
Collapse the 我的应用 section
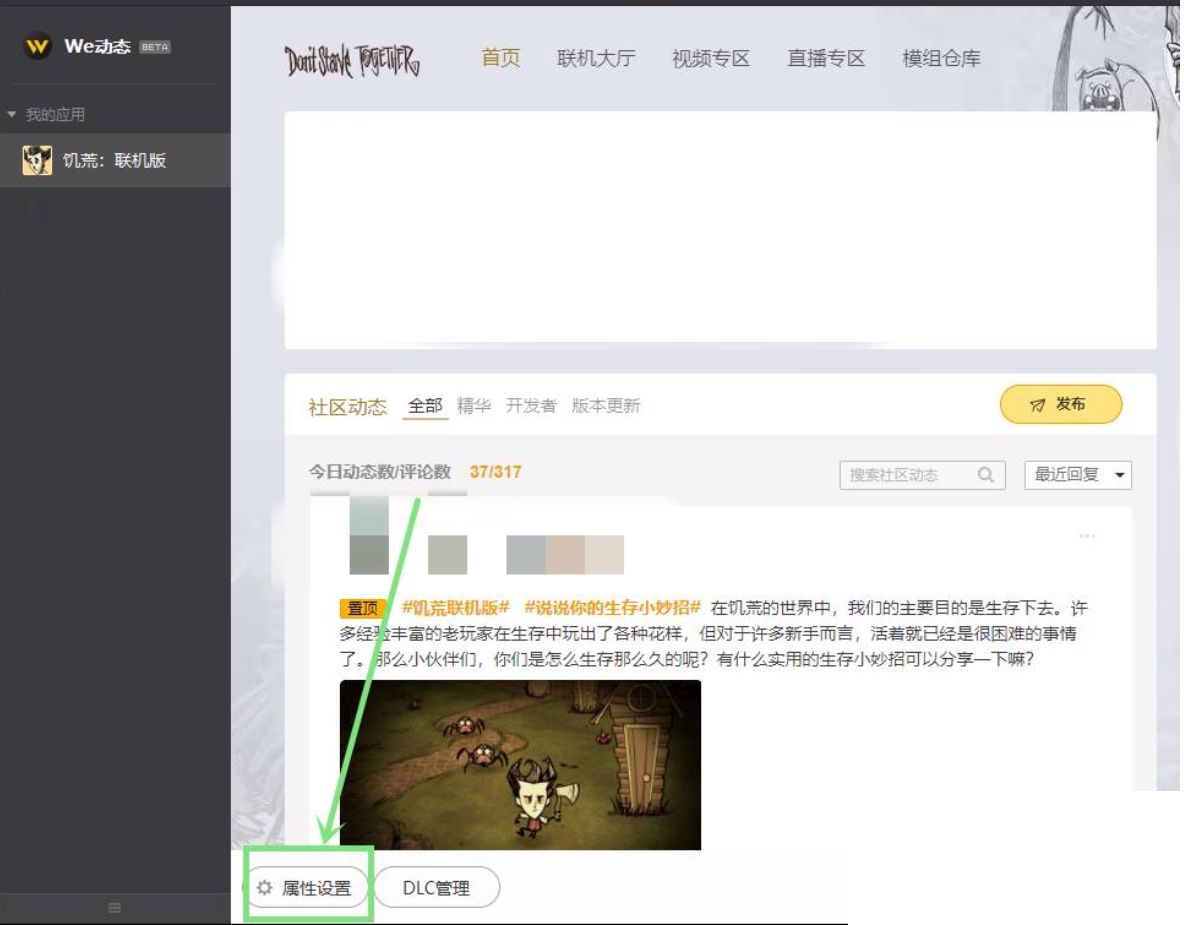pos(11,114)
